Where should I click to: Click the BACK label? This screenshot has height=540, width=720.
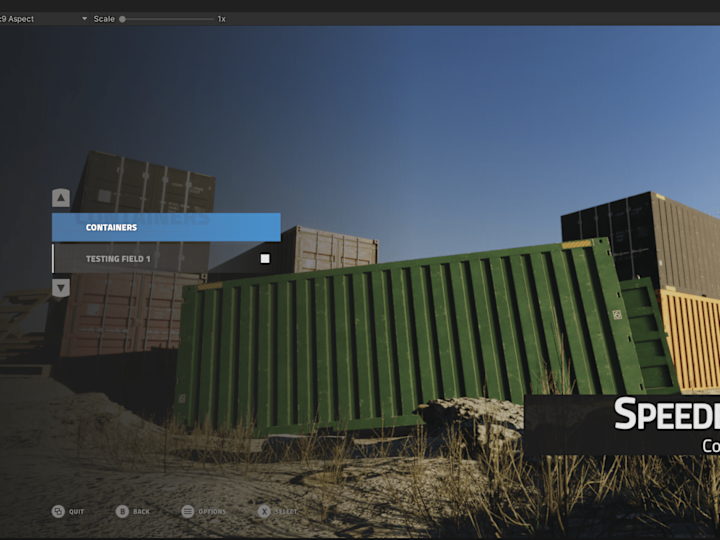pos(141,512)
